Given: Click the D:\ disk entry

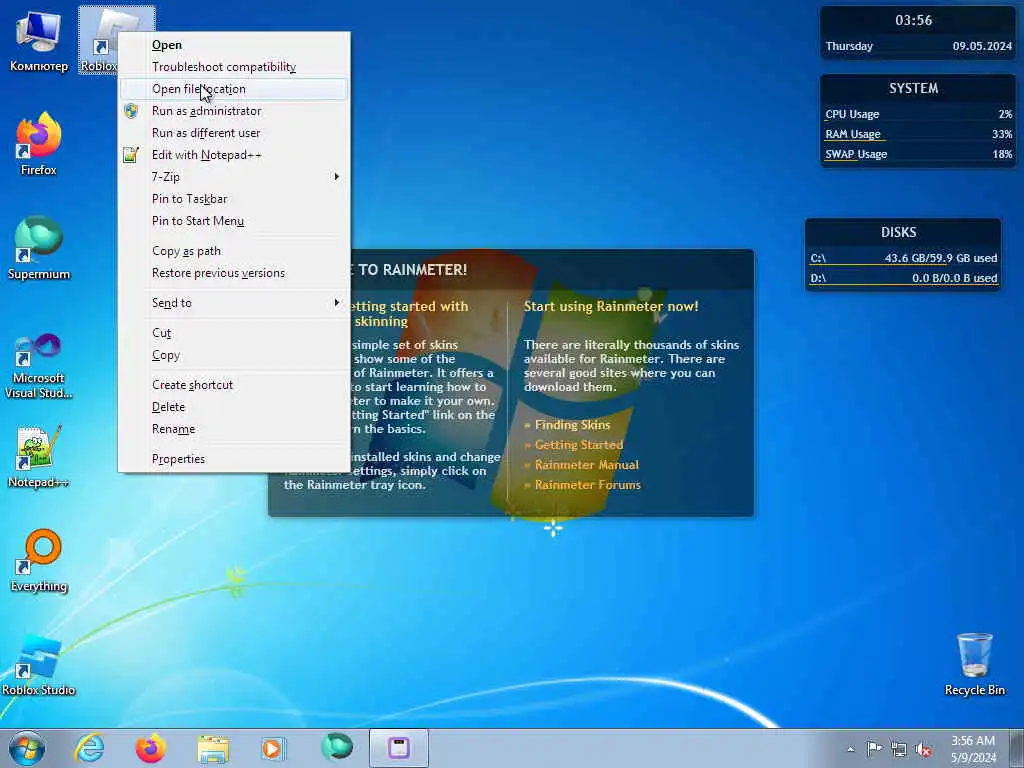Looking at the screenshot, I should (903, 279).
